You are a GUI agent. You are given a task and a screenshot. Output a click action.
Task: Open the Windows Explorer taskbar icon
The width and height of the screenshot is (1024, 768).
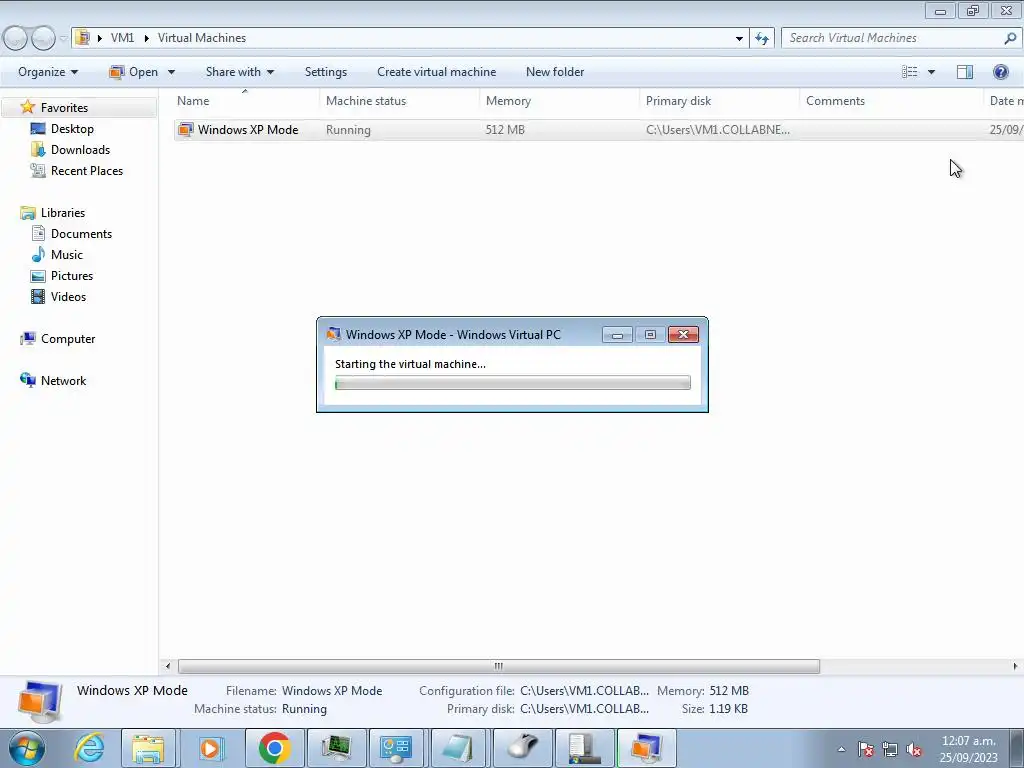pos(149,748)
